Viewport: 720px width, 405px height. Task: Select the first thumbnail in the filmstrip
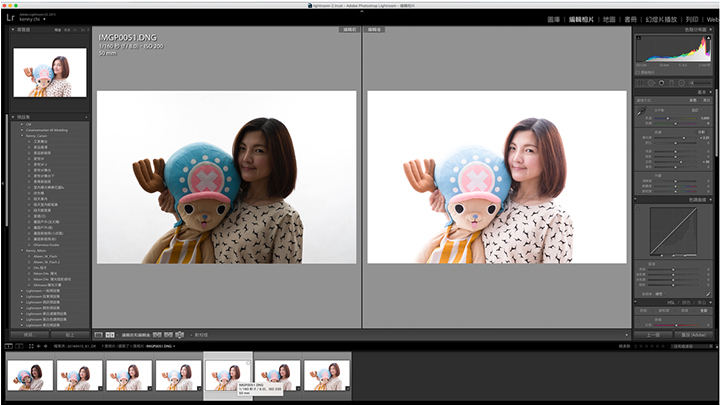pyautogui.click(x=30, y=375)
